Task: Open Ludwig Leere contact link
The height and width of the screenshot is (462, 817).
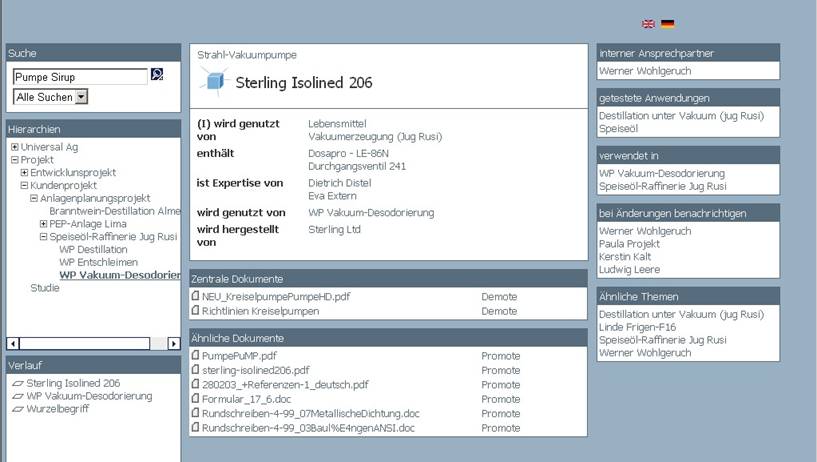Action: (x=629, y=269)
